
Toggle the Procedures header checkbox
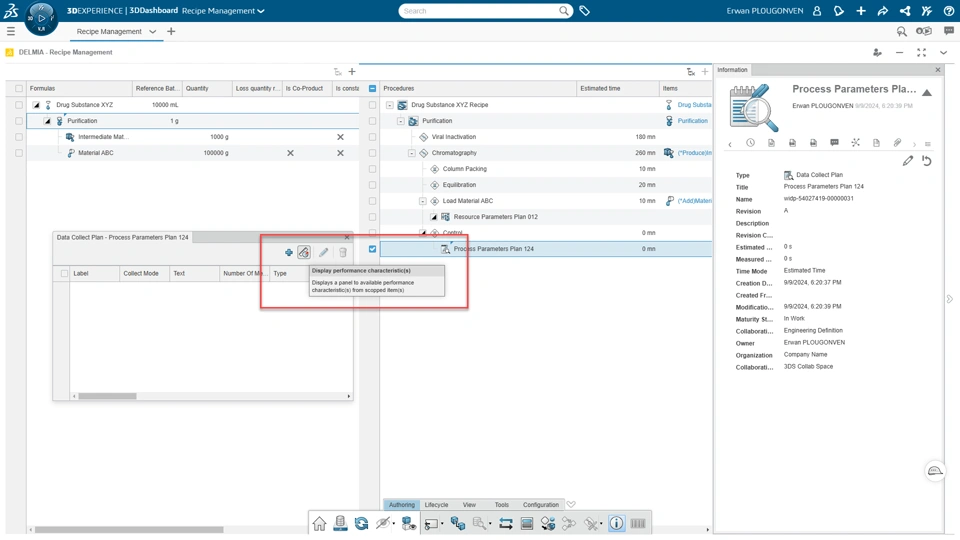(372, 88)
